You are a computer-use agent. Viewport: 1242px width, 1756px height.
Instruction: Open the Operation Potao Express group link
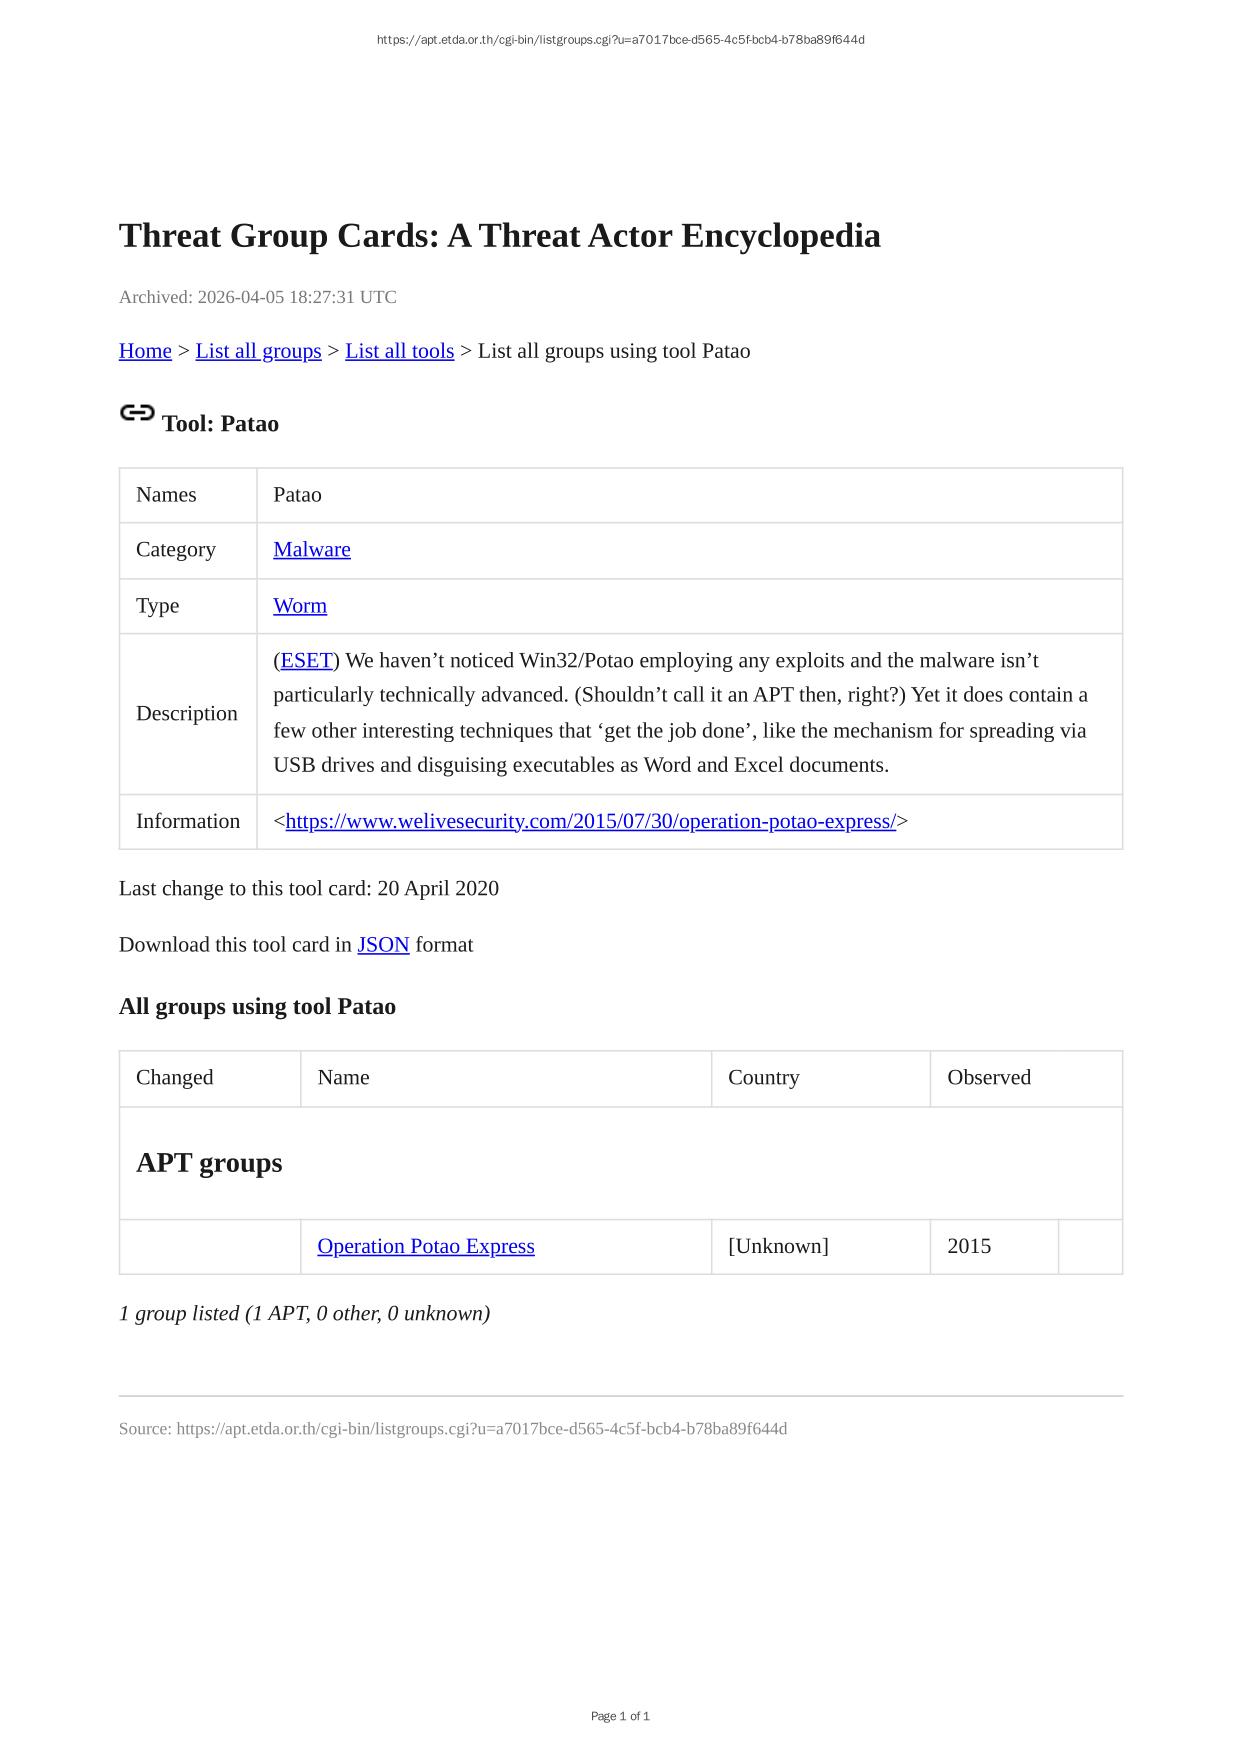426,1247
